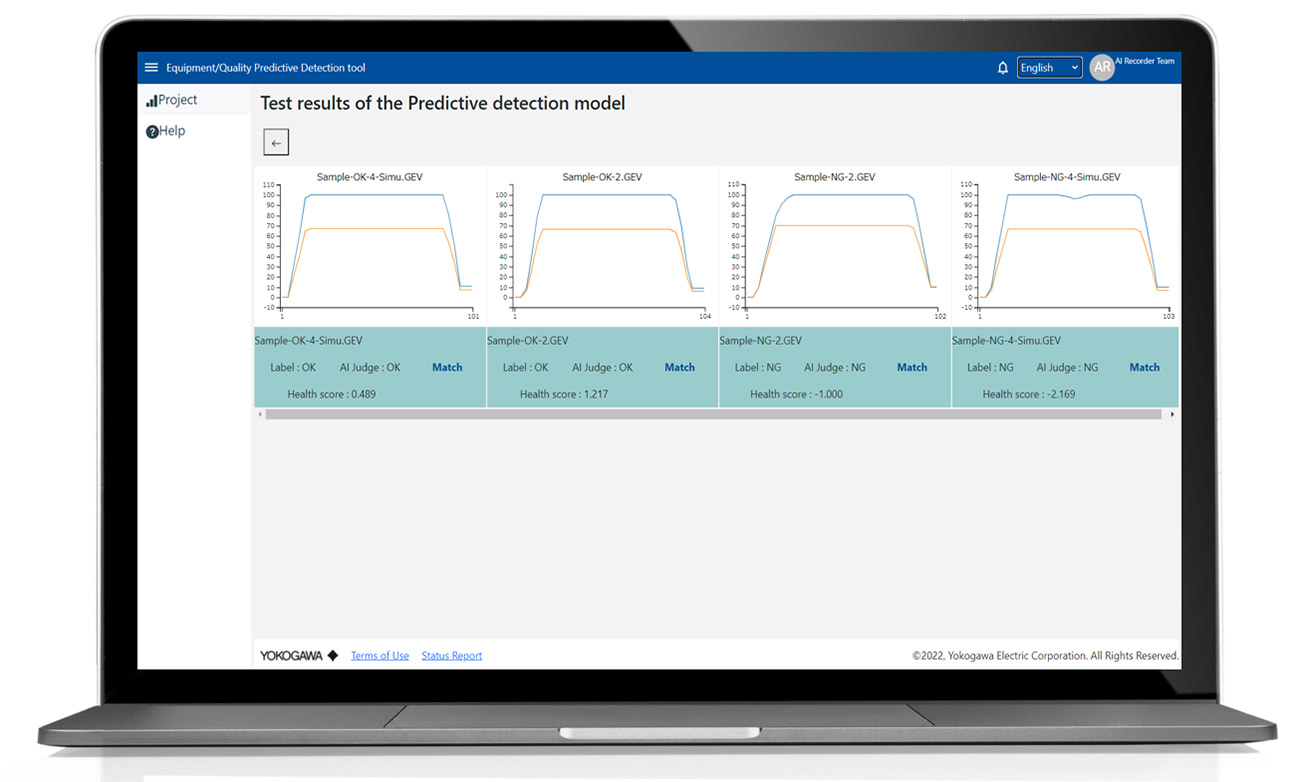Click 'Health score : 0.489'
This screenshot has height=782, width=1300.
tap(332, 395)
